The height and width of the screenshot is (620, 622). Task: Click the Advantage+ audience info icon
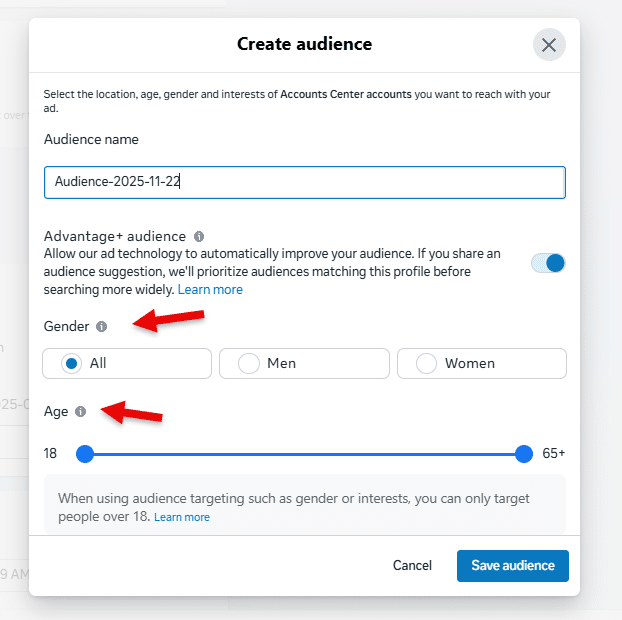click(x=199, y=237)
